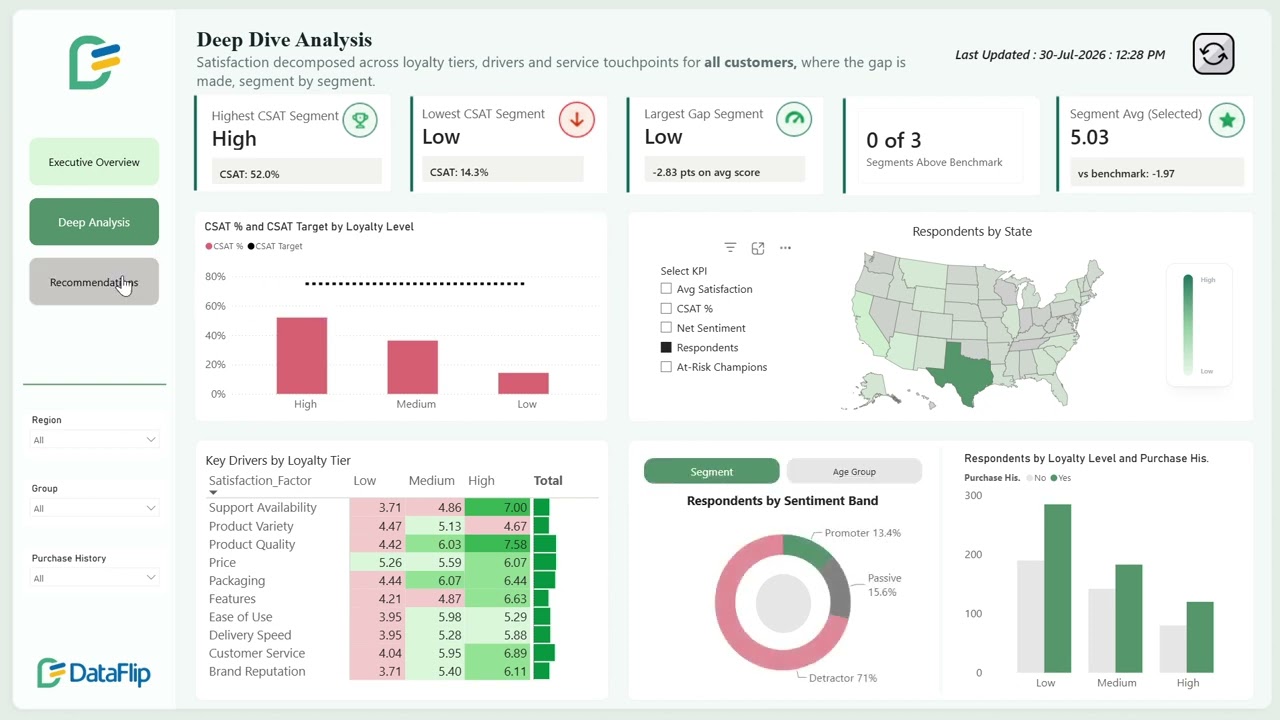Screen dimensions: 1280x720
Task: Open the Region filter dropdown
Action: 94,439
